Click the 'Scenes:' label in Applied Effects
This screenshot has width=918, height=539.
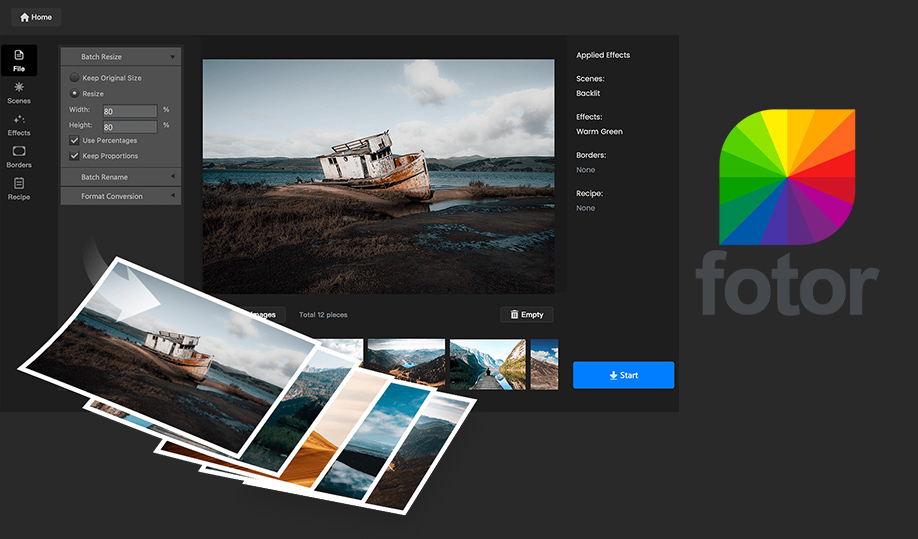(x=590, y=78)
